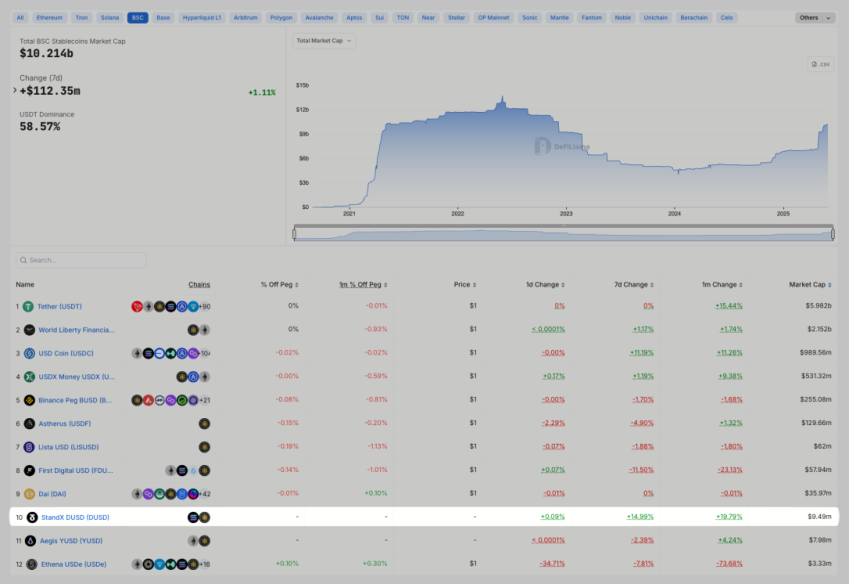Switch to Berachain chain tab
849x584 pixels.
pyautogui.click(x=694, y=18)
